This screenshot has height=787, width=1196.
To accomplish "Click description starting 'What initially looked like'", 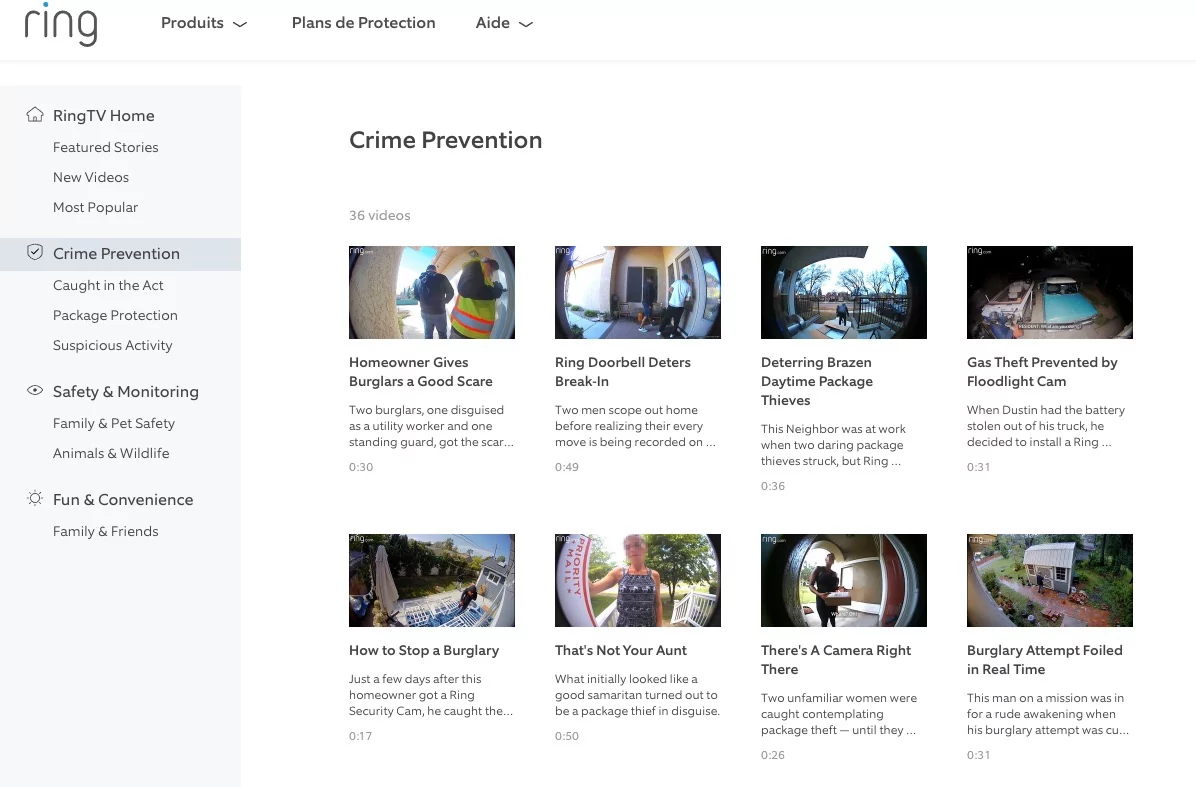I will pyautogui.click(x=638, y=695).
